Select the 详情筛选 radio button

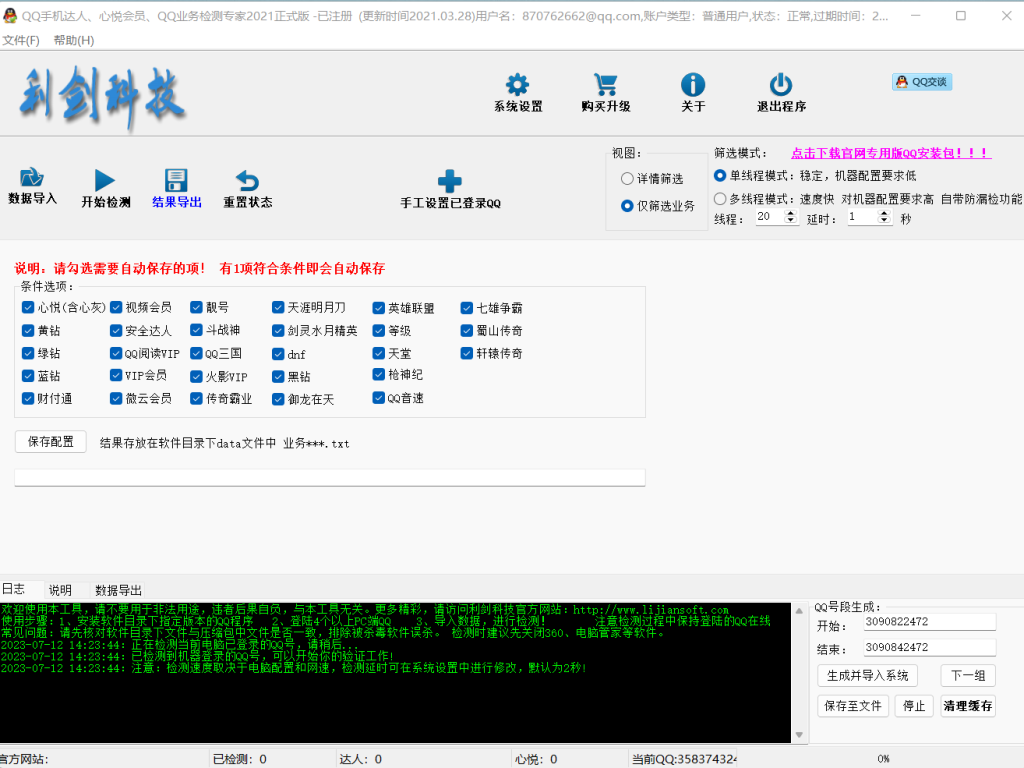click(x=627, y=179)
